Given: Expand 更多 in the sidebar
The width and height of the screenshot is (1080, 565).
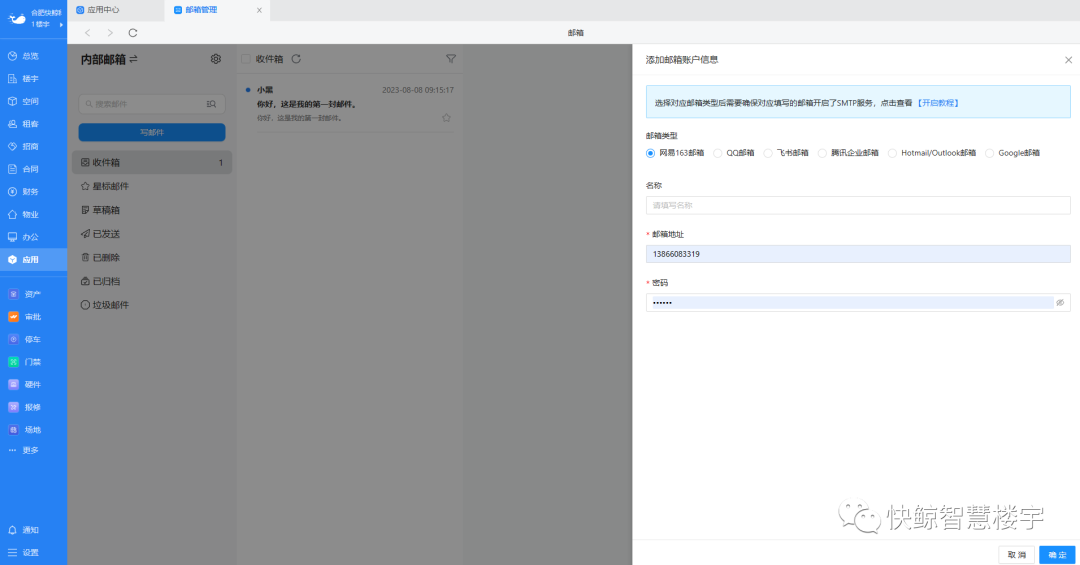Looking at the screenshot, I should point(30,450).
